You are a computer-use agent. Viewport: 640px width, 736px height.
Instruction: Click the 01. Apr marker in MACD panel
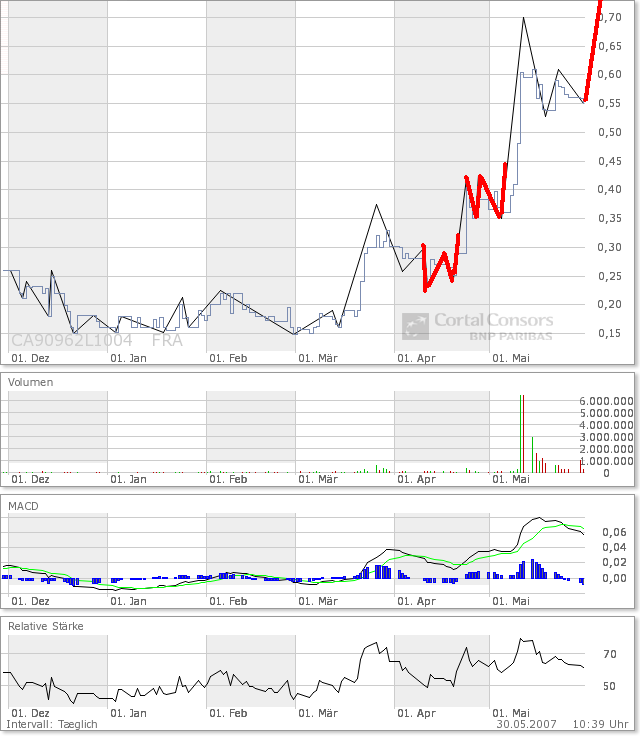416,601
